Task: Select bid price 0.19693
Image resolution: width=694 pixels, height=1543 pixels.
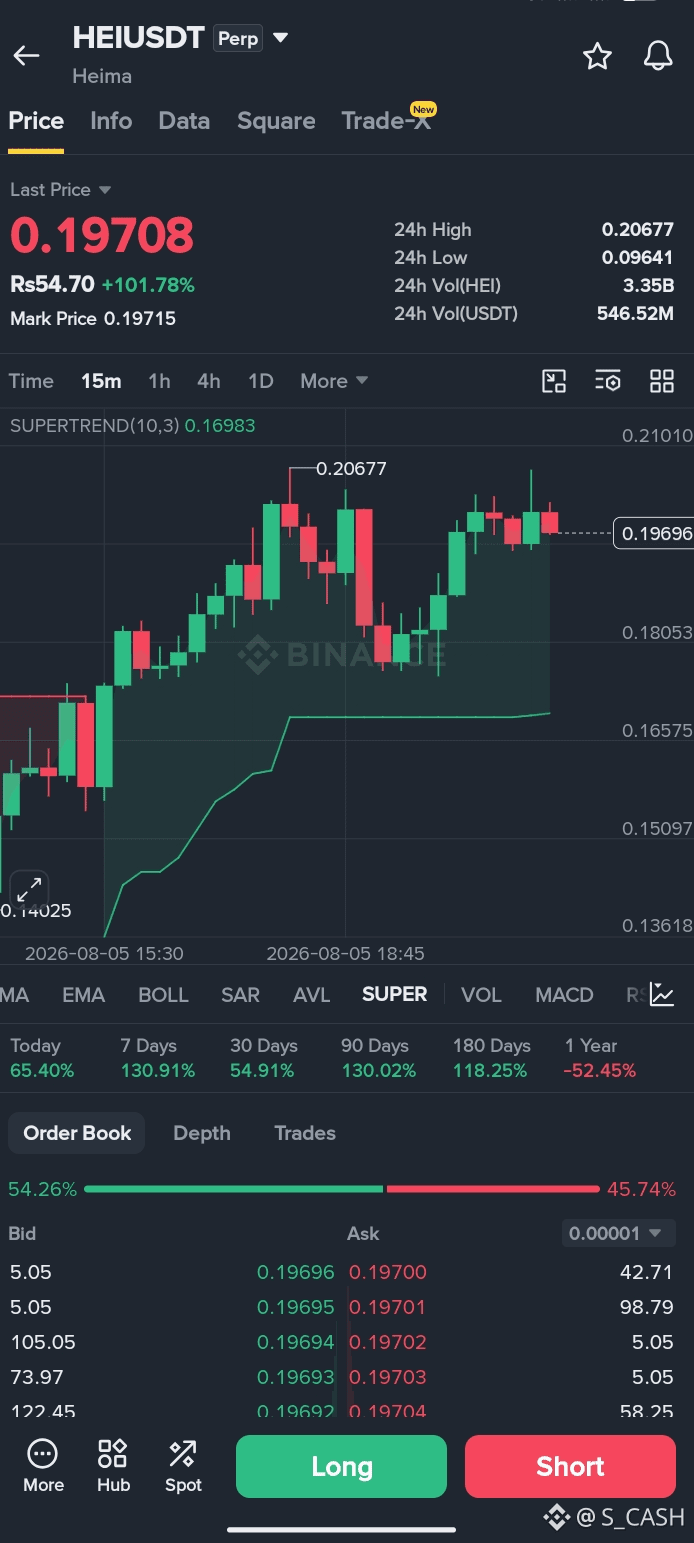Action: pos(295,1377)
